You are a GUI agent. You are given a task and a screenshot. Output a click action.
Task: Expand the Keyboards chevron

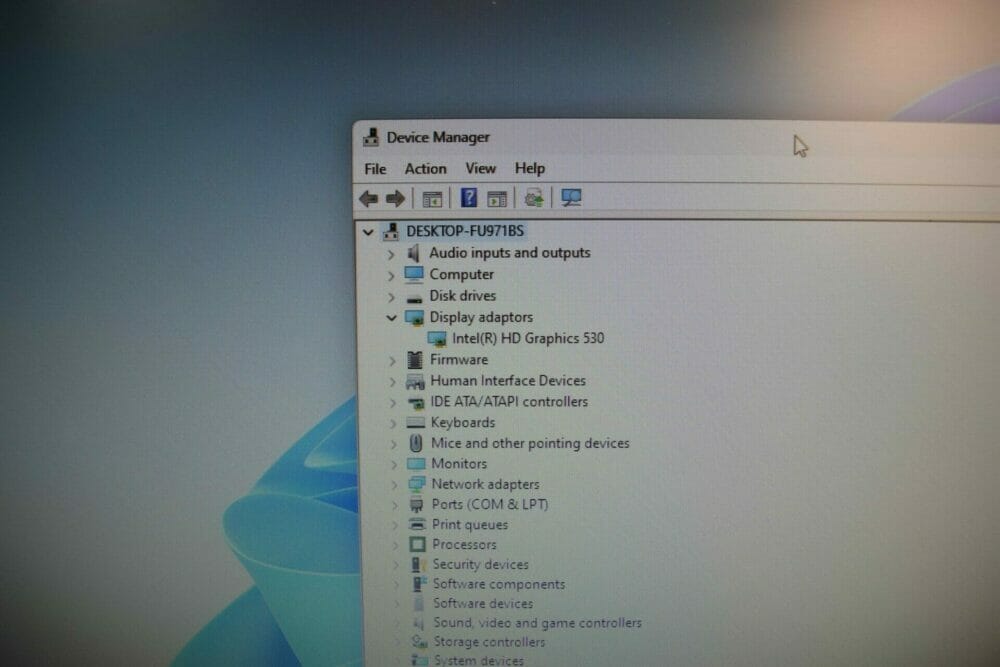pyautogui.click(x=393, y=423)
